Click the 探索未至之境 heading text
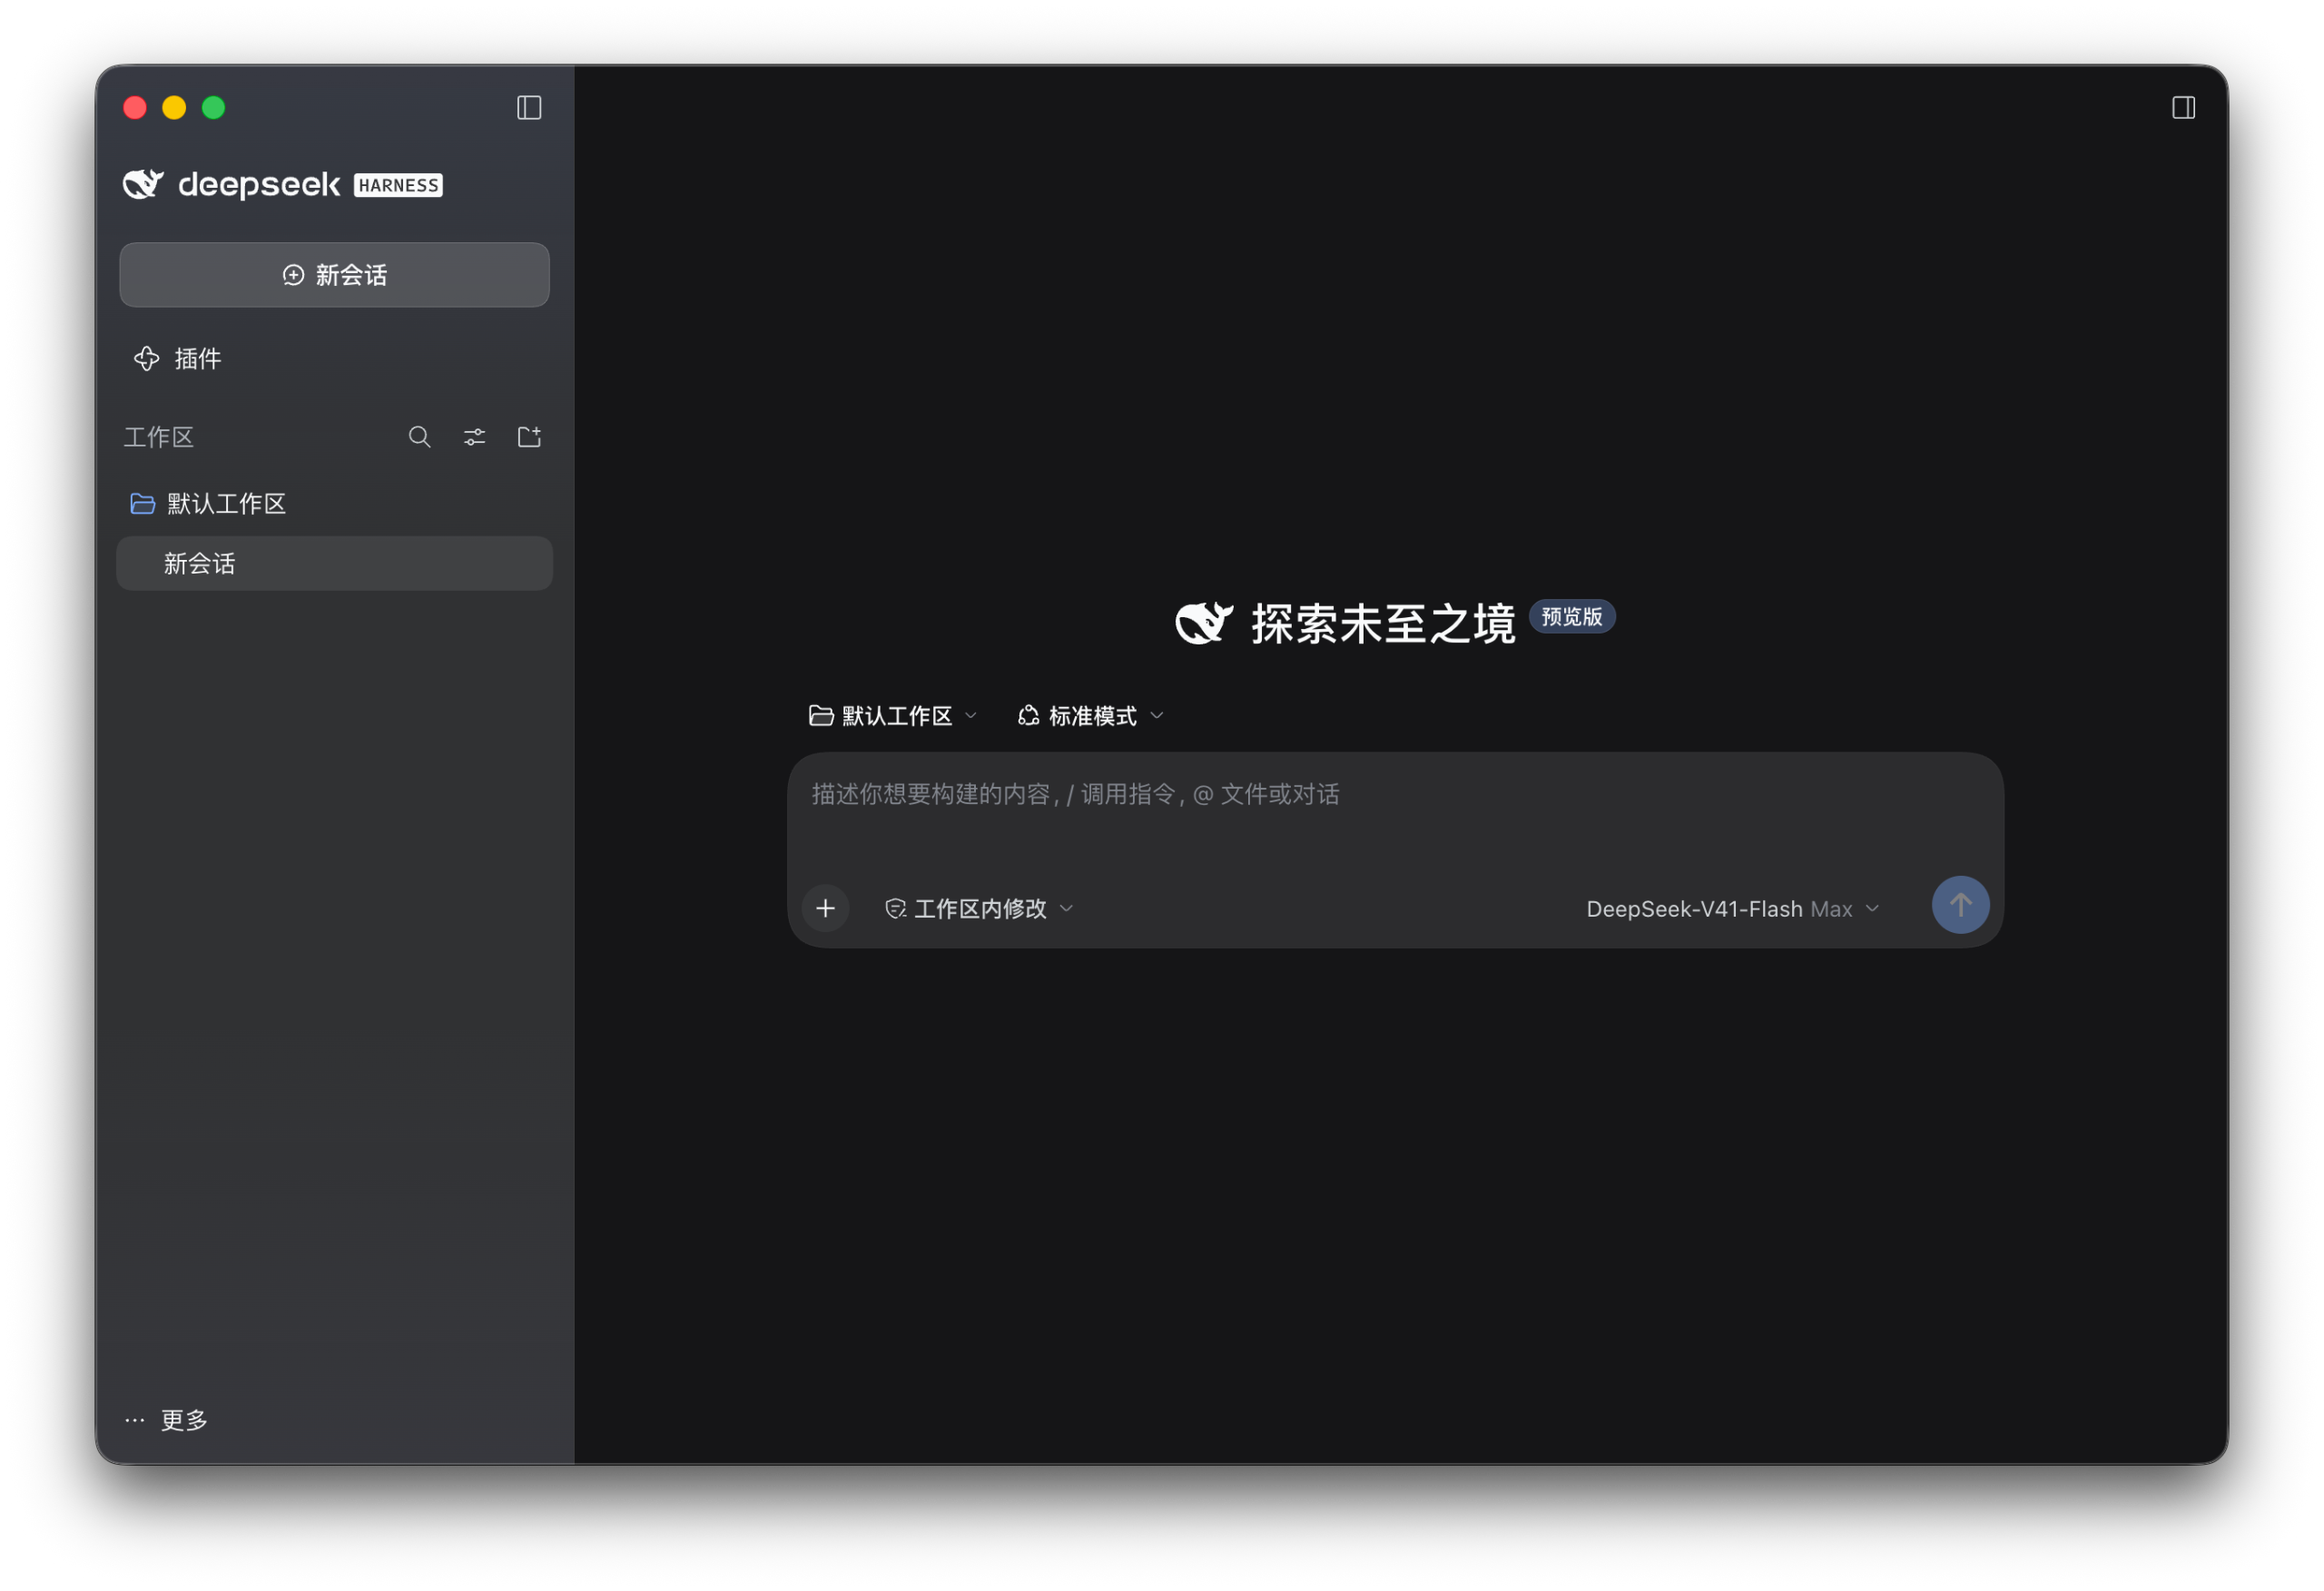 tap(1383, 624)
